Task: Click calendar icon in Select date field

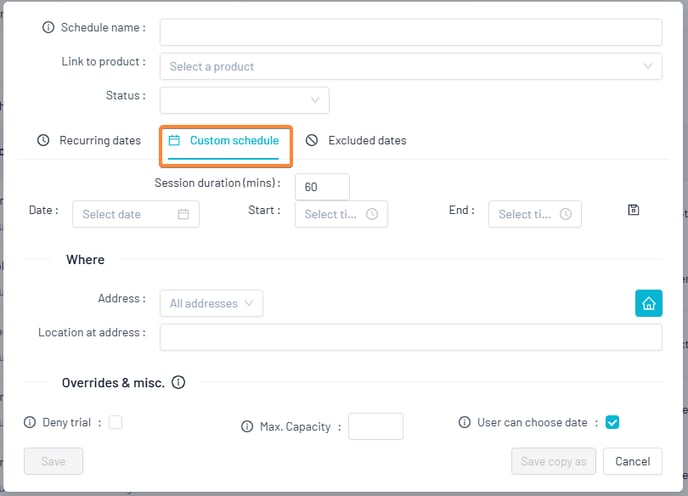Action: 183,214
